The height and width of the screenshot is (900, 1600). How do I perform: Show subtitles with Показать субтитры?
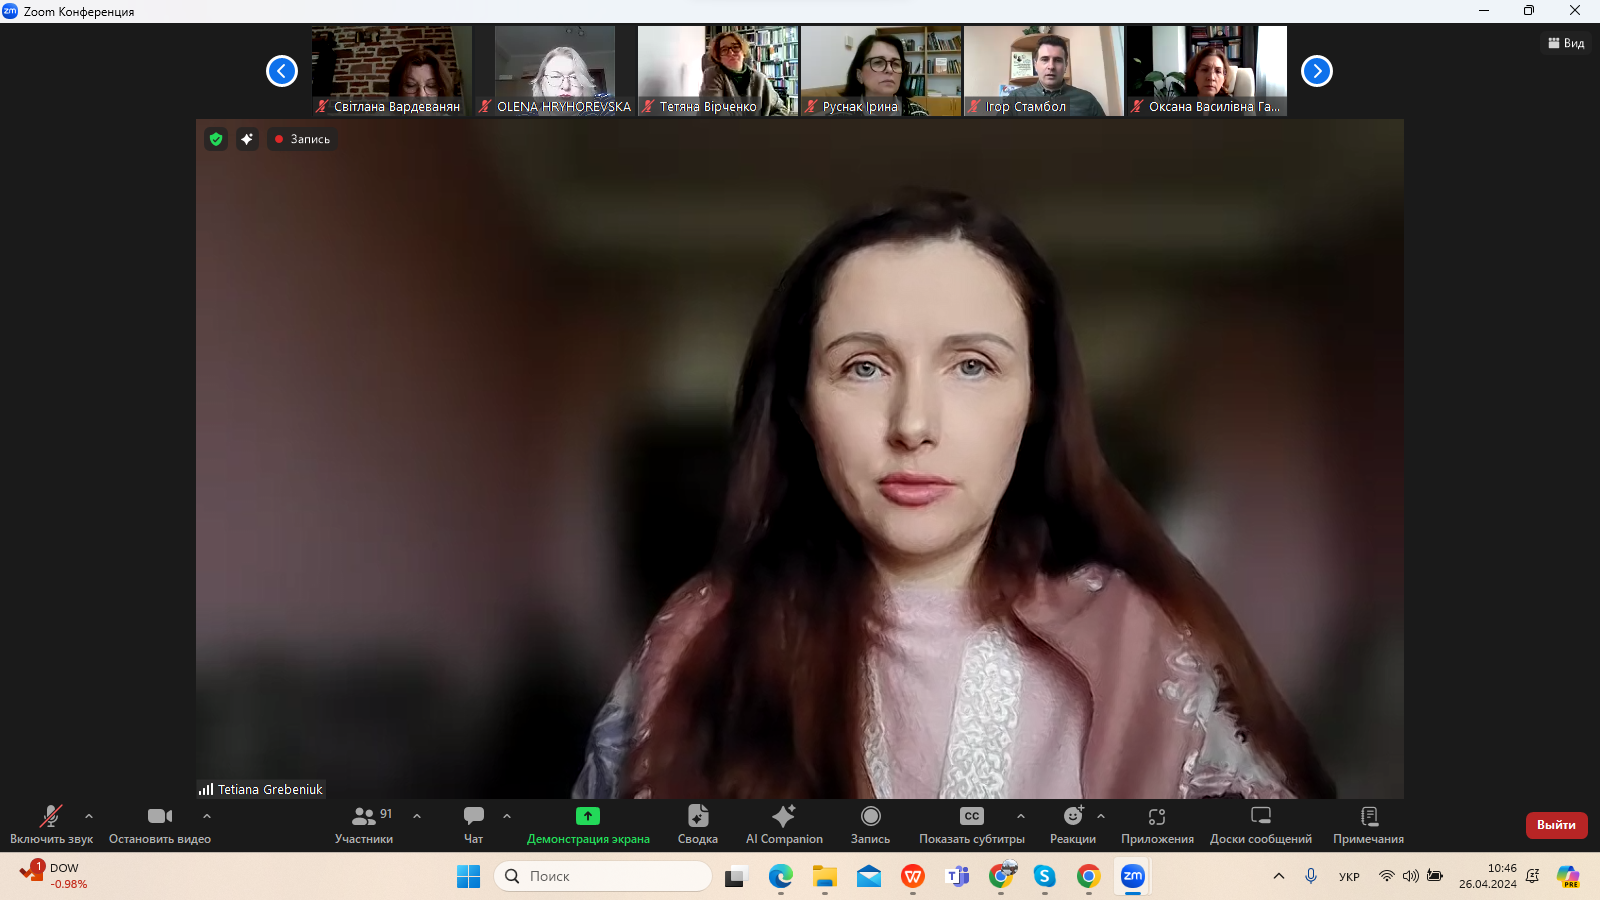(971, 824)
